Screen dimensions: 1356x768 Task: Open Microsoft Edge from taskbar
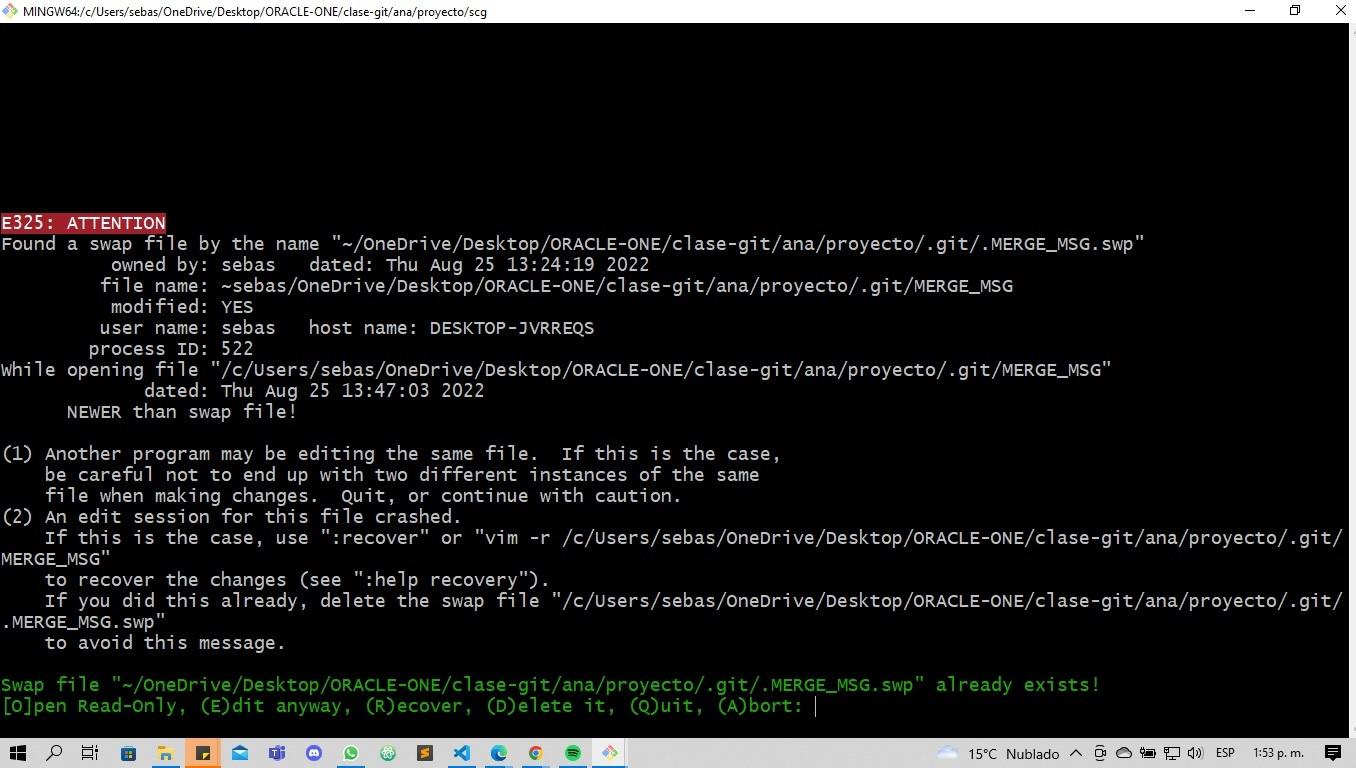click(x=499, y=753)
